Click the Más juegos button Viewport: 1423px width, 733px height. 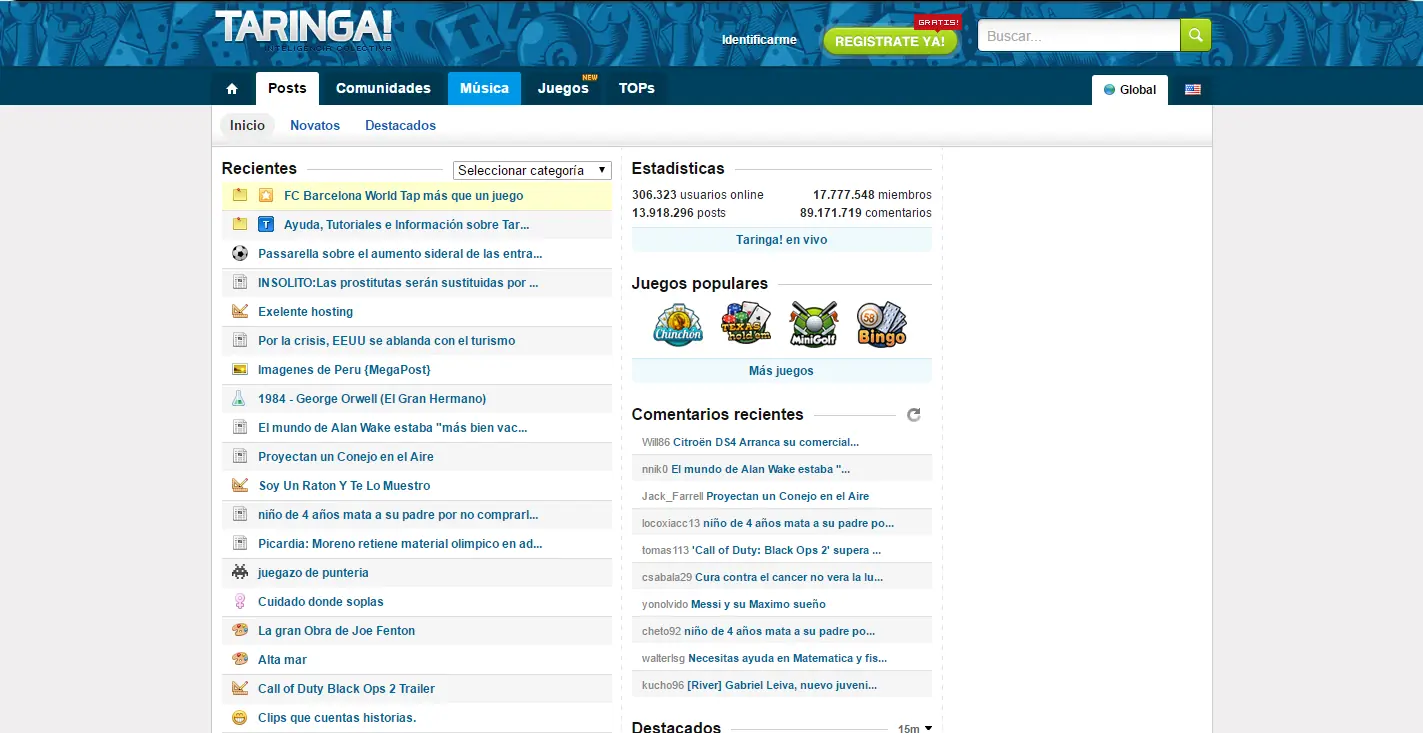coord(782,371)
